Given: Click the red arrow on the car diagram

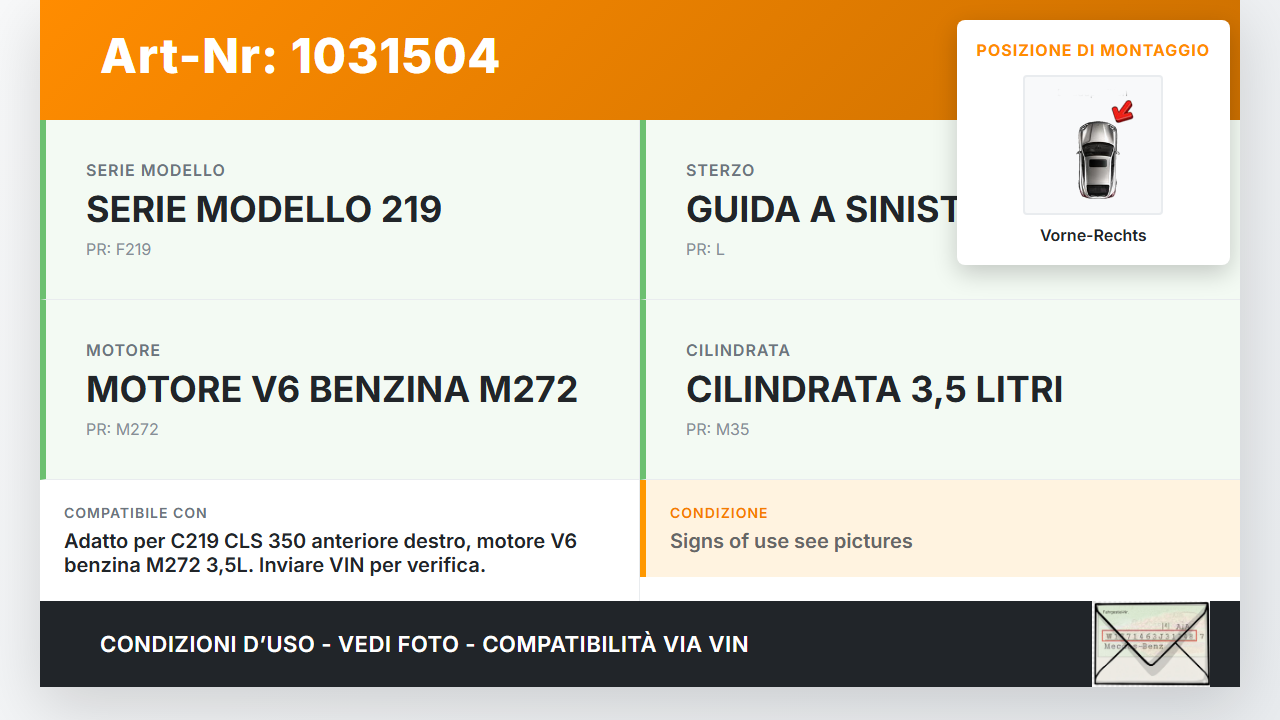Looking at the screenshot, I should (1123, 110).
